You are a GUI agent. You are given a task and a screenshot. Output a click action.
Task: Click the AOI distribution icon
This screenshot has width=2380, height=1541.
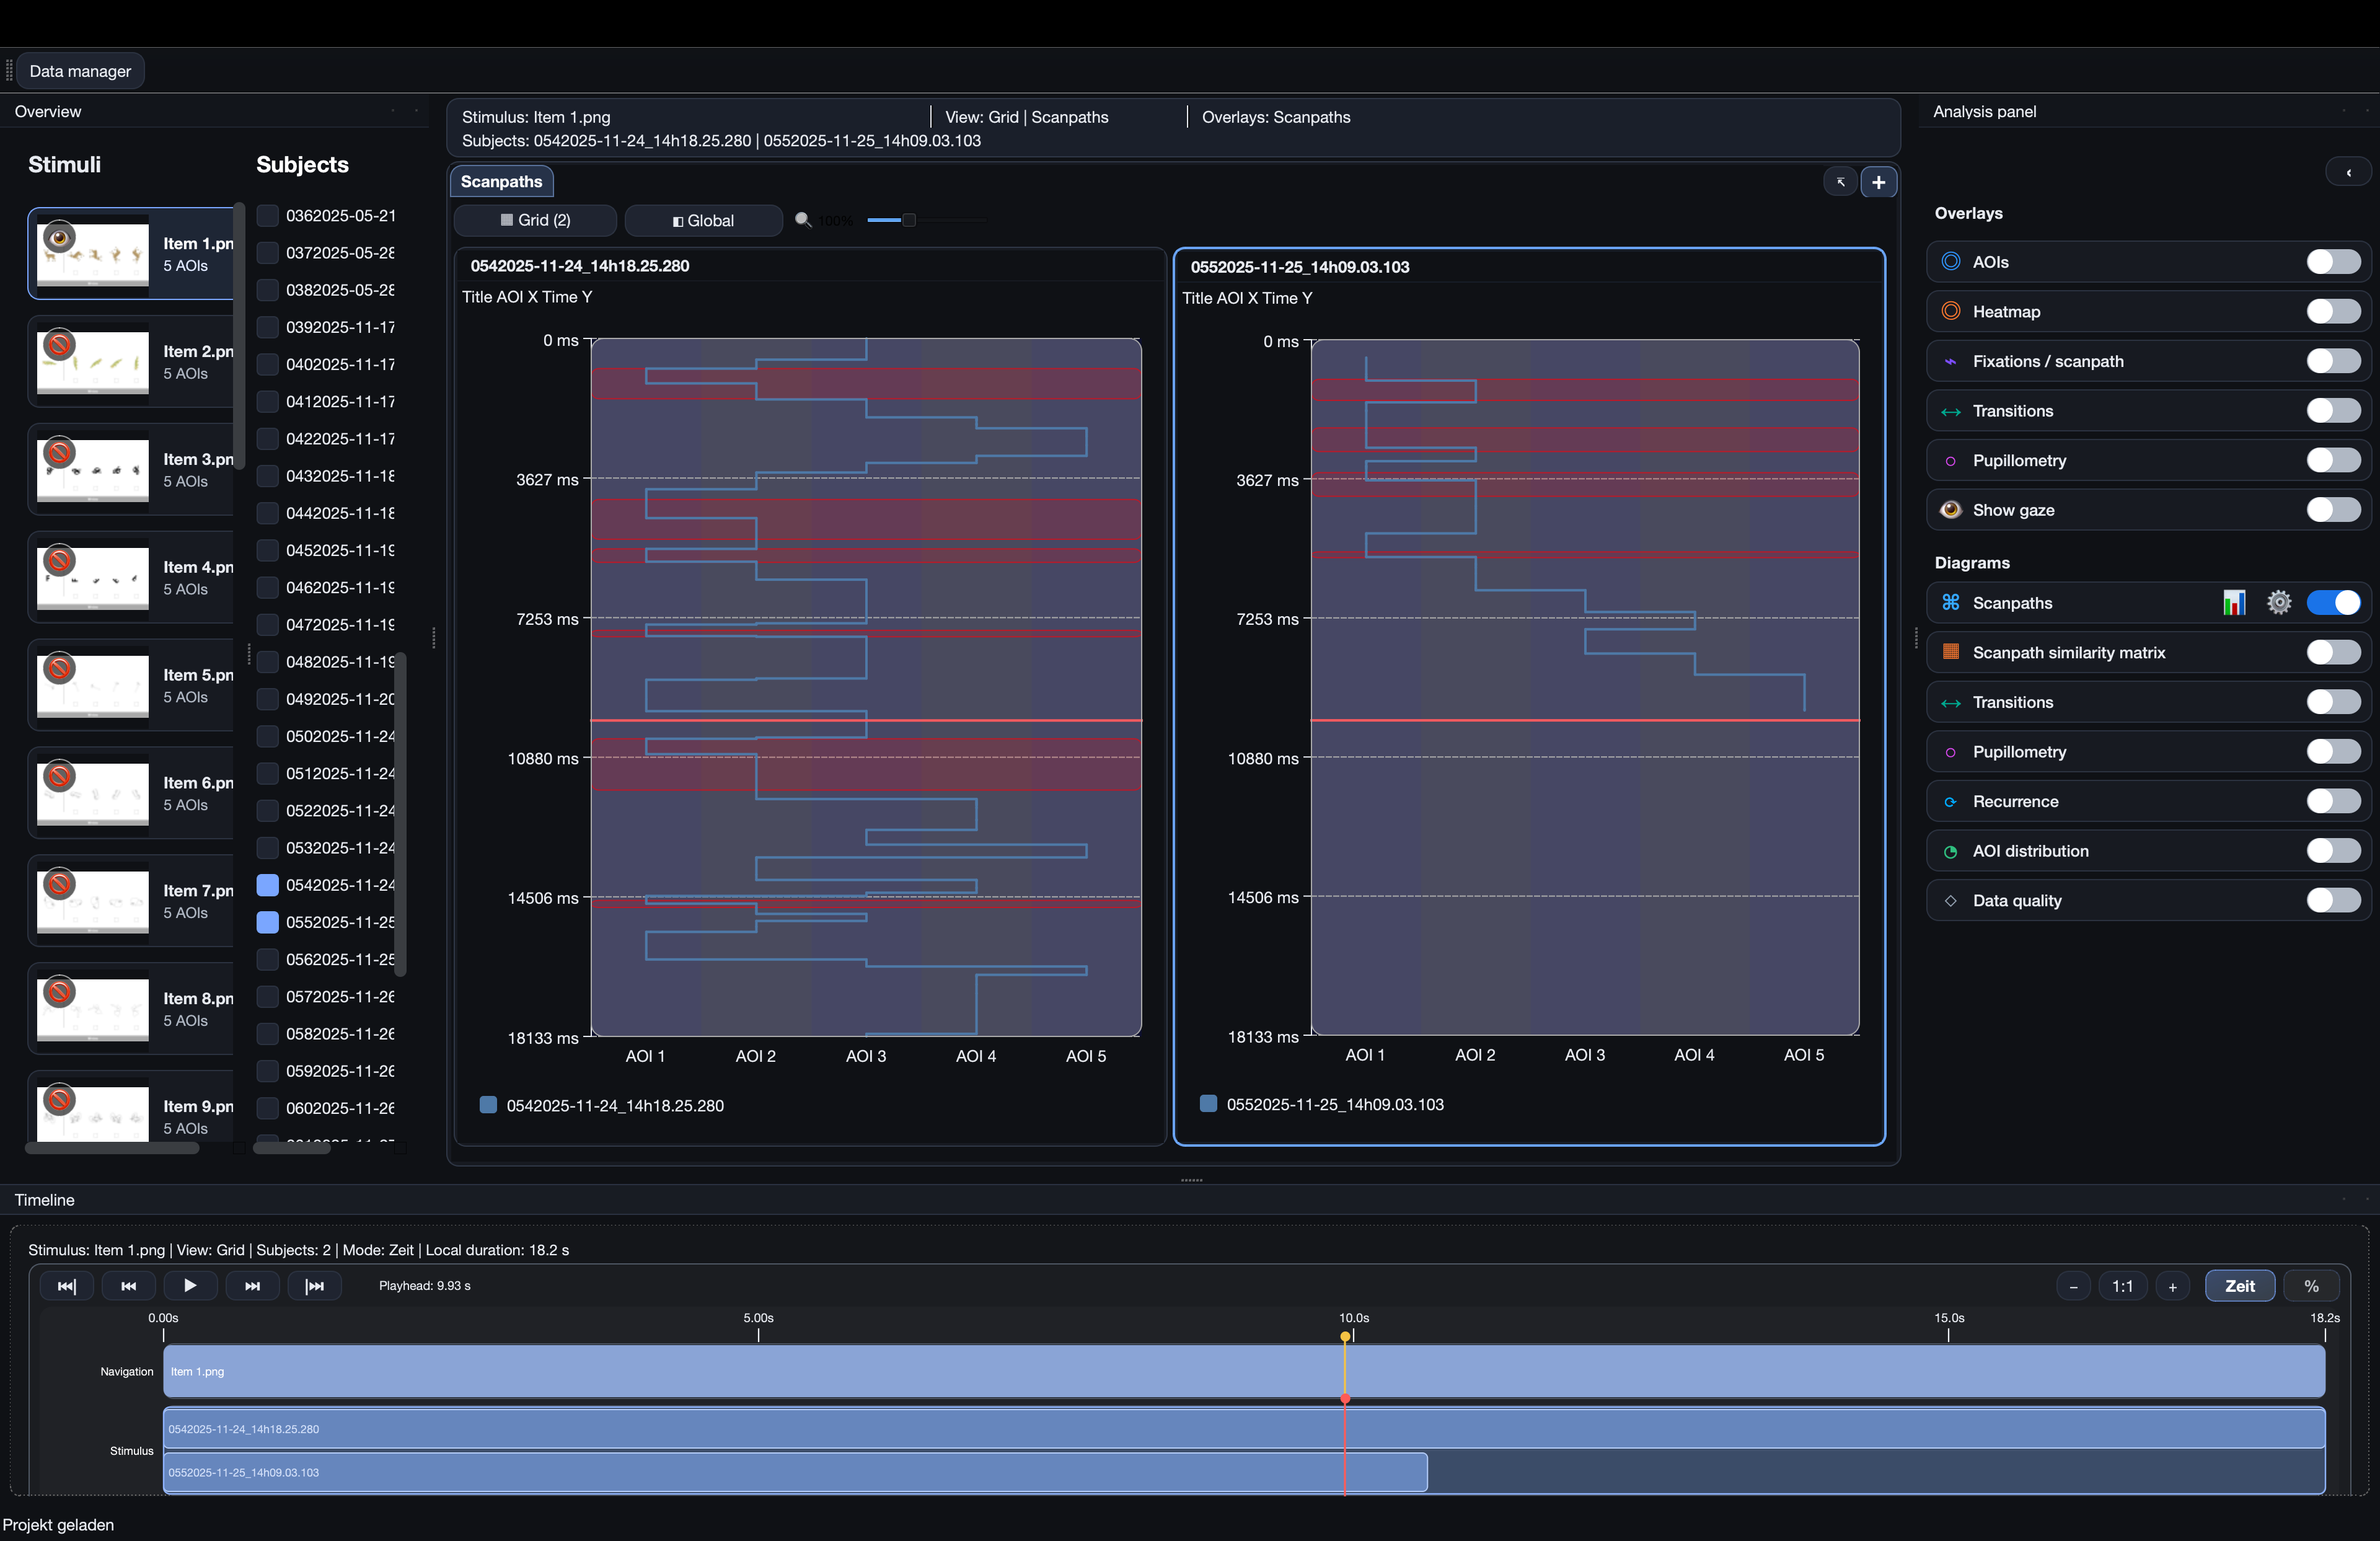click(1950, 851)
